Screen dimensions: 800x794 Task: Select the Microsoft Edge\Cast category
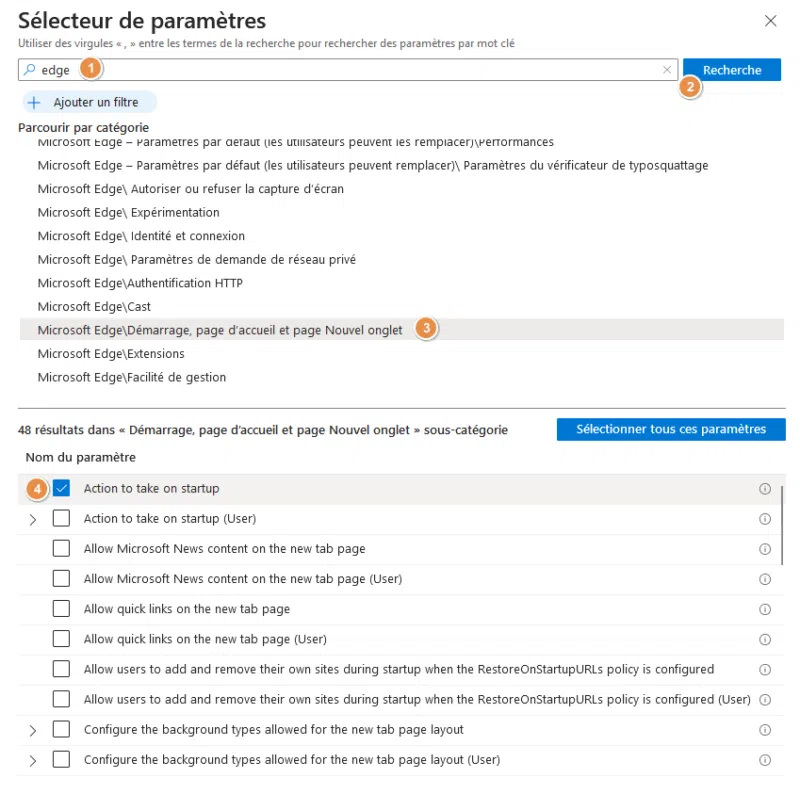click(x=94, y=306)
